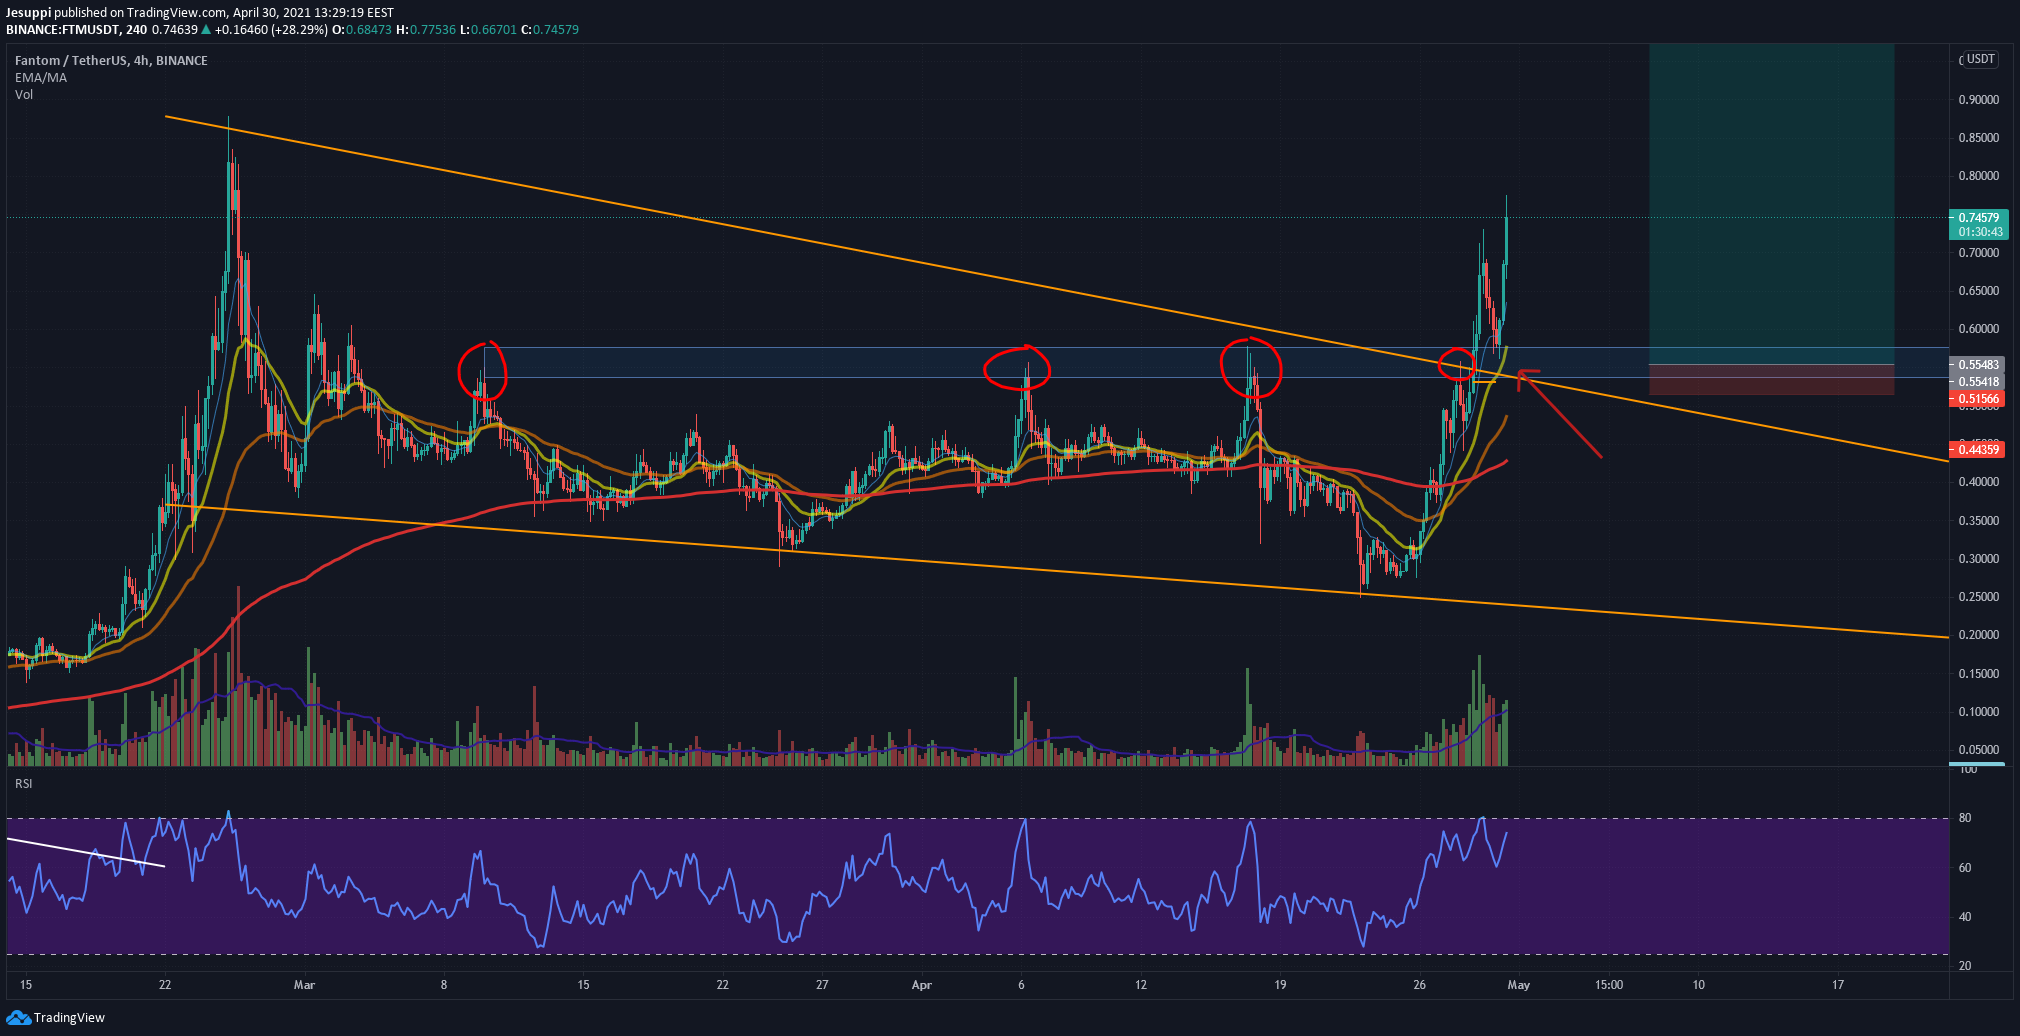Click the countdown timer 01:30:43
The image size is (2020, 1036).
(x=1980, y=232)
